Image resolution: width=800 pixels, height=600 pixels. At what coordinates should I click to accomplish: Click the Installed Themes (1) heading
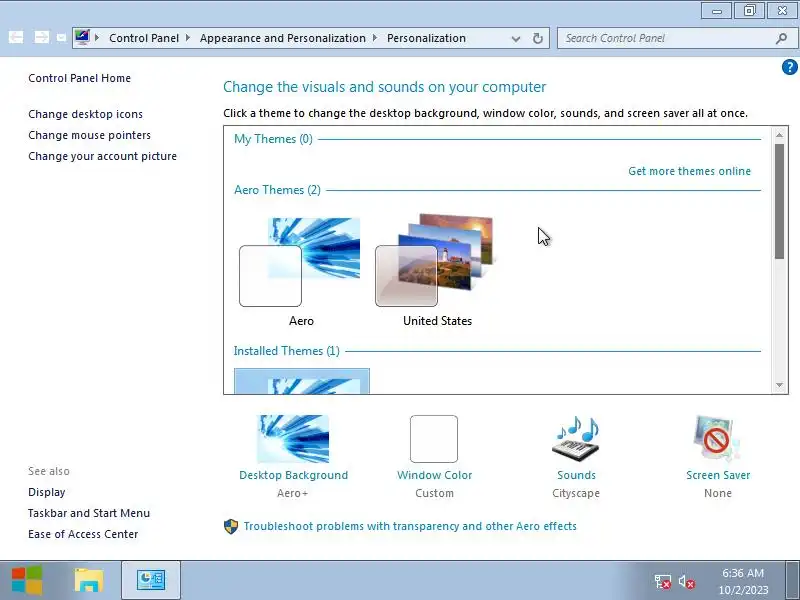287,351
